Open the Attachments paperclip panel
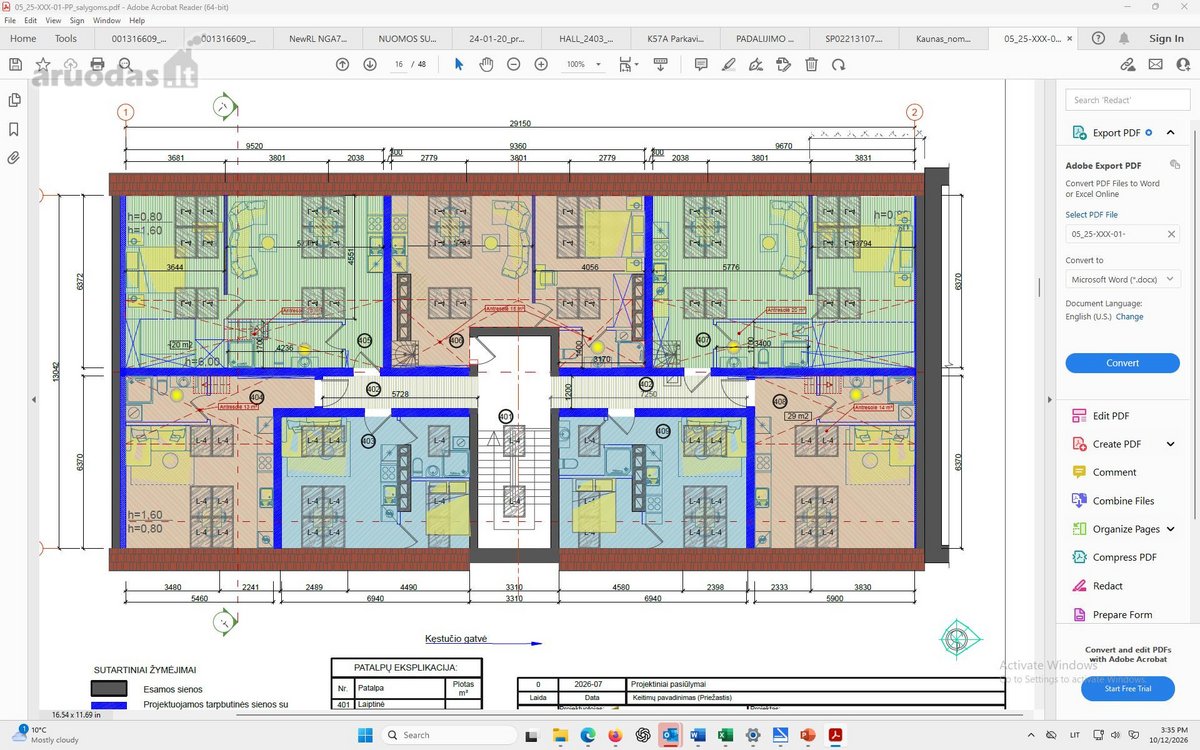The height and width of the screenshot is (750, 1200). (x=14, y=158)
